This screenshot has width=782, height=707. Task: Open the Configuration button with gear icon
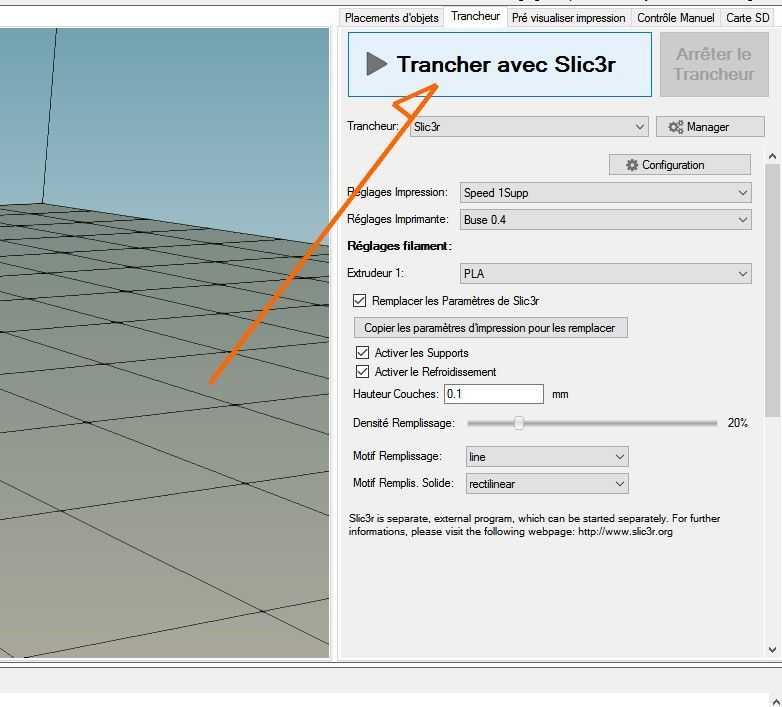[x=679, y=165]
